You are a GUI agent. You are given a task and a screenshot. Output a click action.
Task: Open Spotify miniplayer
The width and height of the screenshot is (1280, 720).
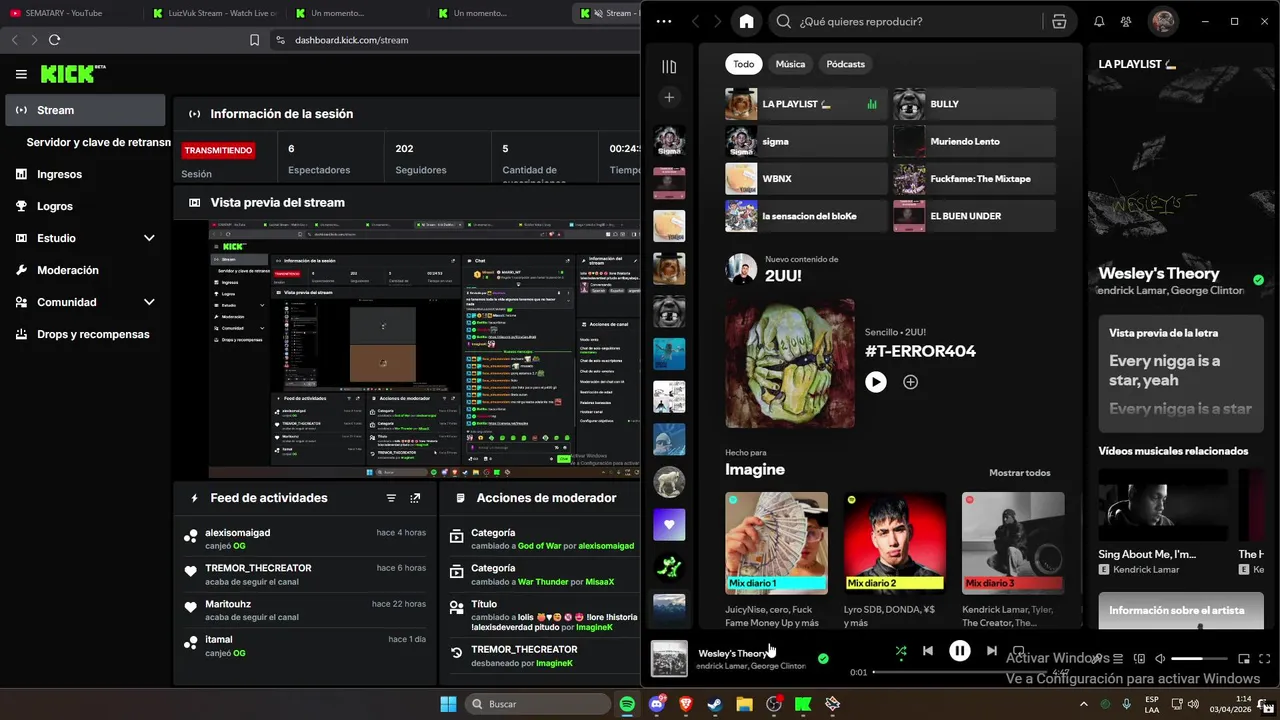coord(1244,659)
